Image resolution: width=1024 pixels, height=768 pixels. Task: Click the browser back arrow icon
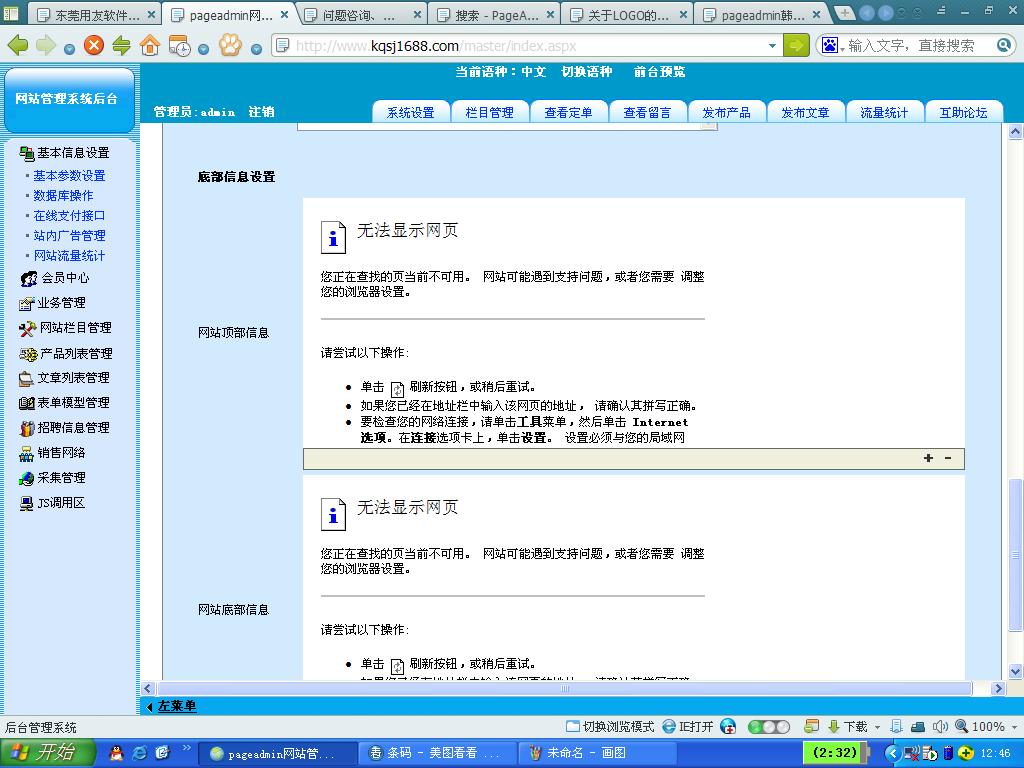click(x=18, y=45)
